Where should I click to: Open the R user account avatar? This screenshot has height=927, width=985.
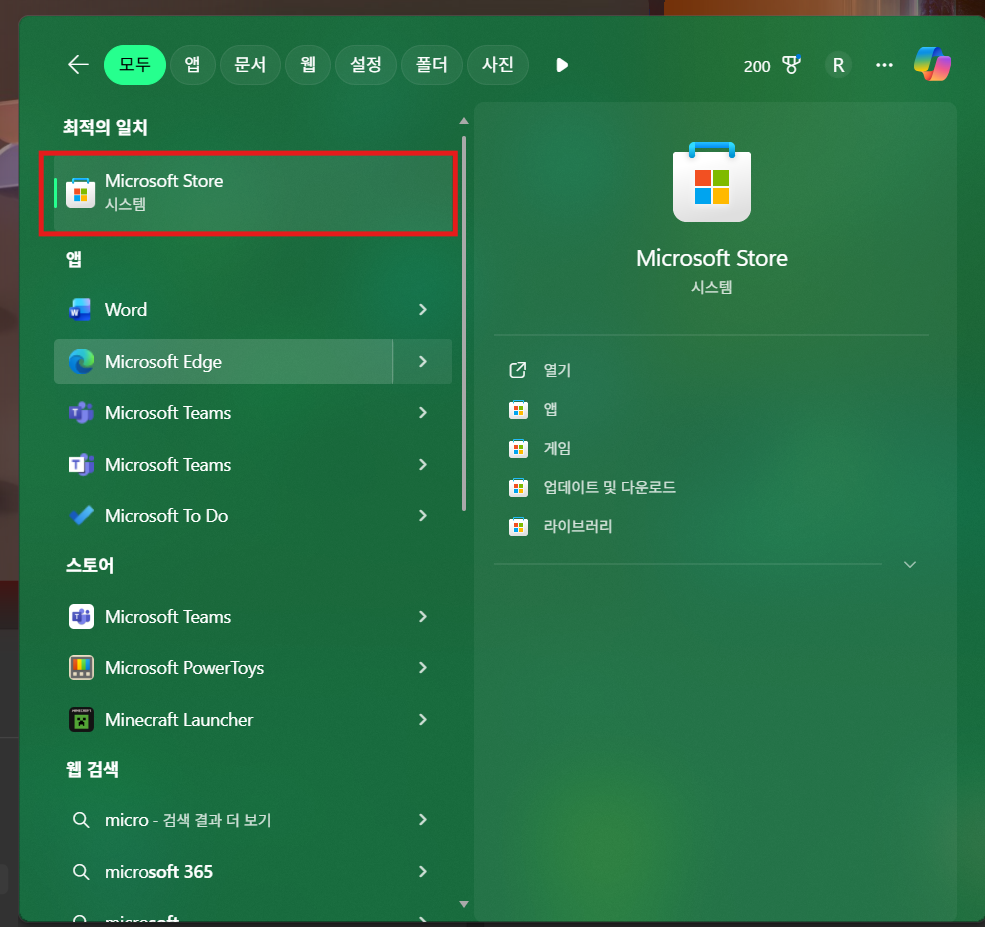[x=838, y=65]
